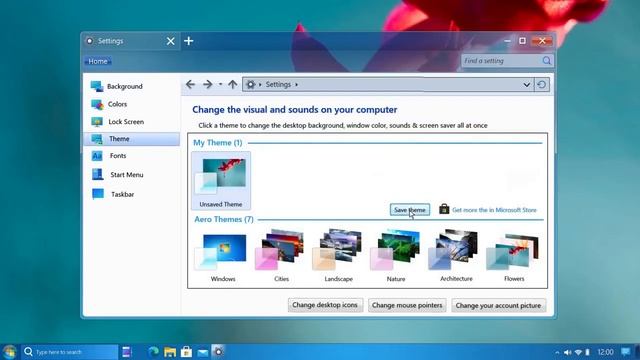This screenshot has height=360, width=640.
Task: Expand the Settings breadcrumb chevron
Action: click(297, 84)
